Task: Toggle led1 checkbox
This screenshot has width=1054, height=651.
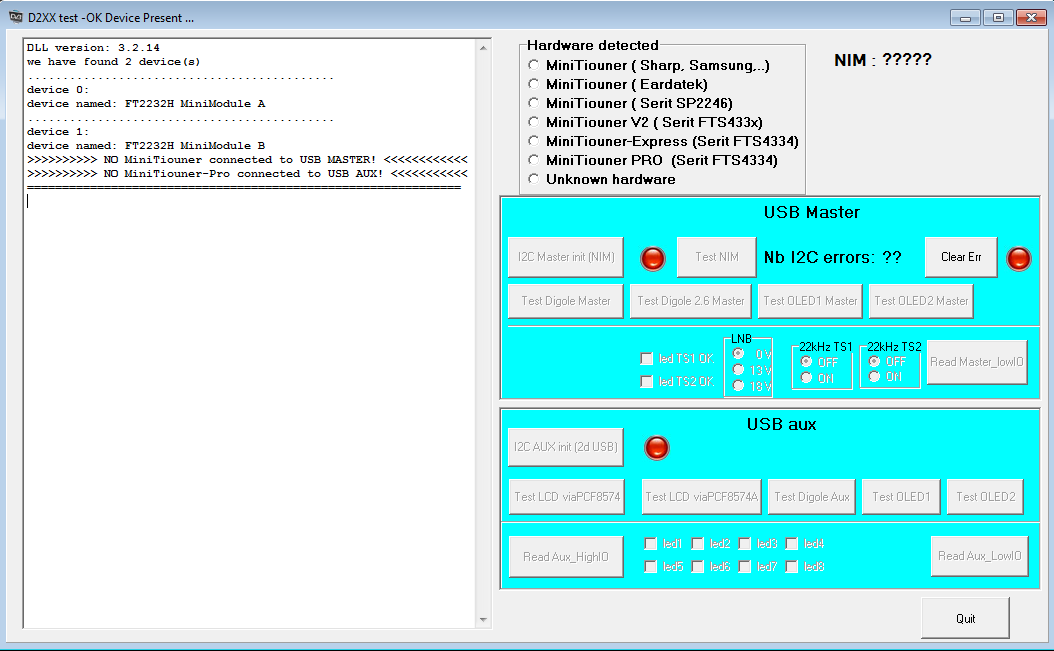Action: (x=651, y=543)
